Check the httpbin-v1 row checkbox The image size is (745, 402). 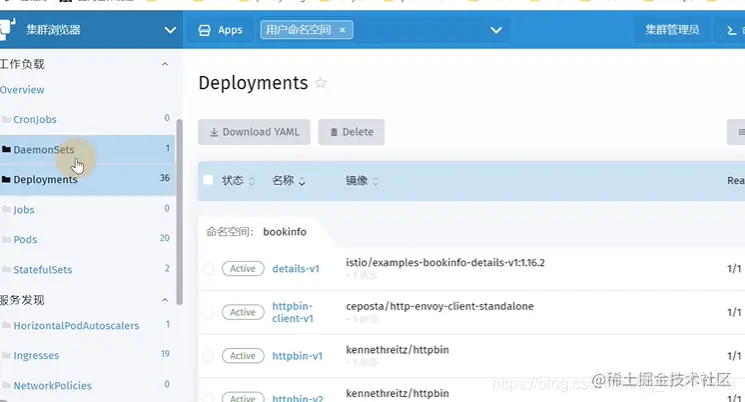pyautogui.click(x=208, y=356)
